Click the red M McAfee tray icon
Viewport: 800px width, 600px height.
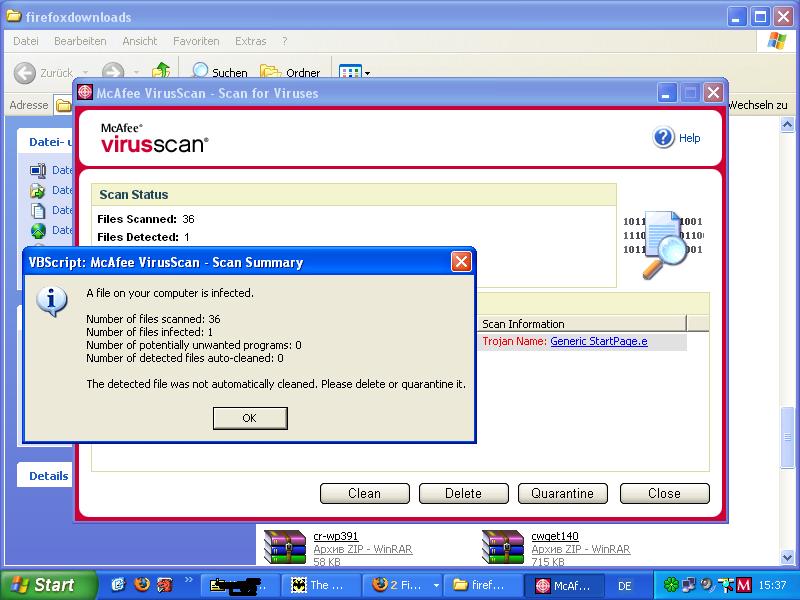coord(744,585)
